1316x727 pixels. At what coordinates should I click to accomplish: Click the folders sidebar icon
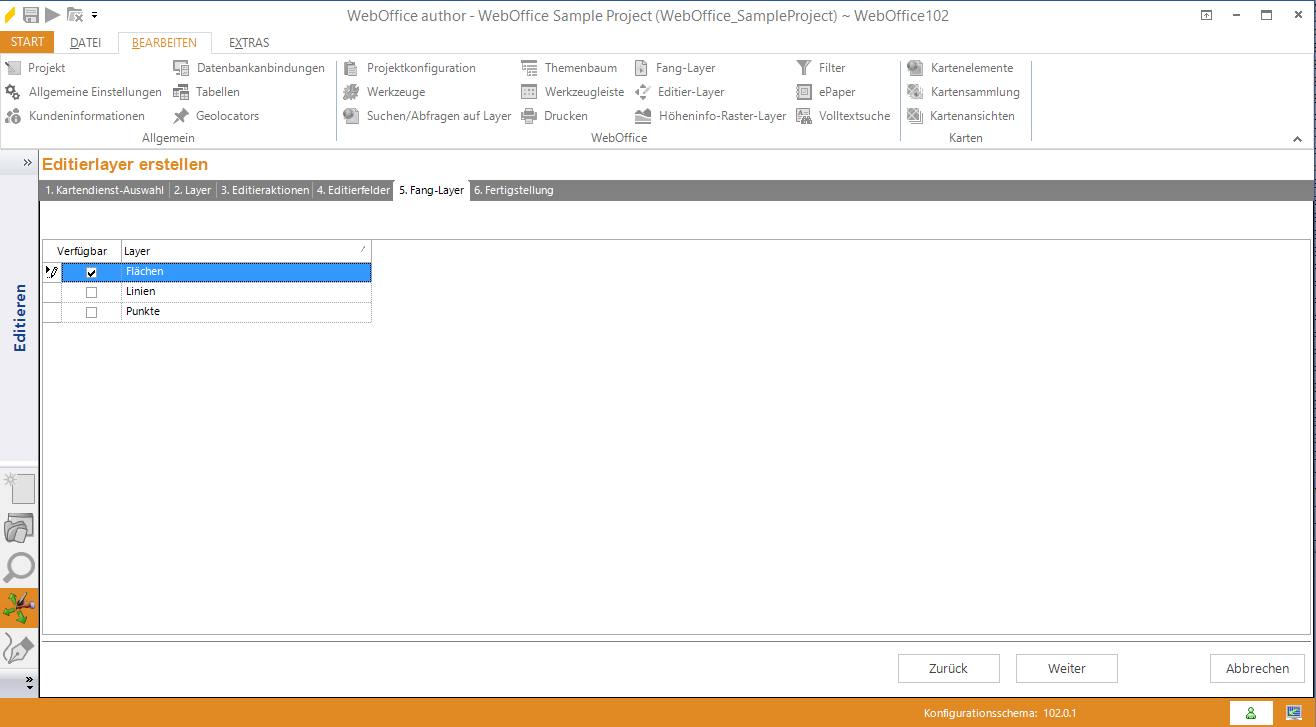click(x=19, y=528)
